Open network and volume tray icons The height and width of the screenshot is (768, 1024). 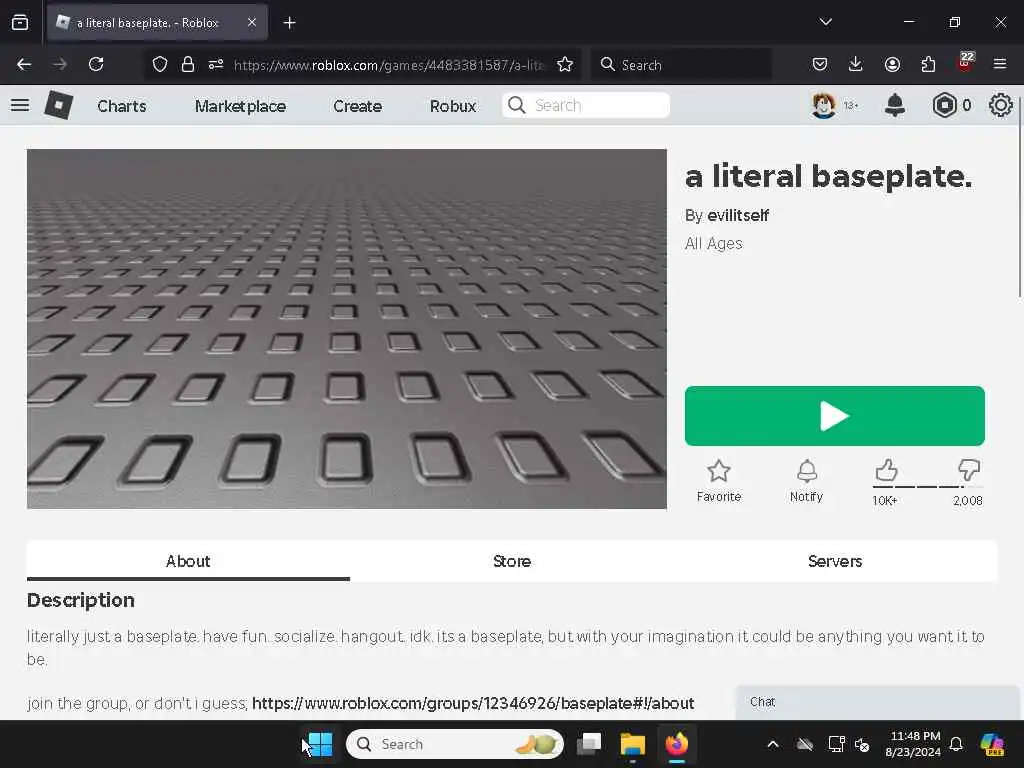coord(848,744)
